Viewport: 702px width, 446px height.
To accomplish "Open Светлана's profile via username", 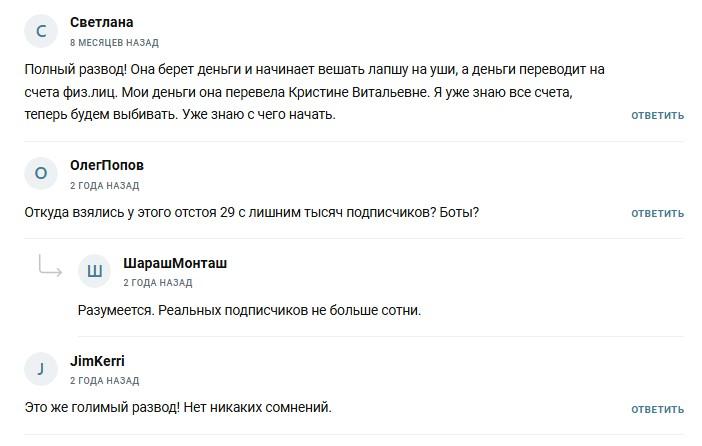I will click(101, 22).
